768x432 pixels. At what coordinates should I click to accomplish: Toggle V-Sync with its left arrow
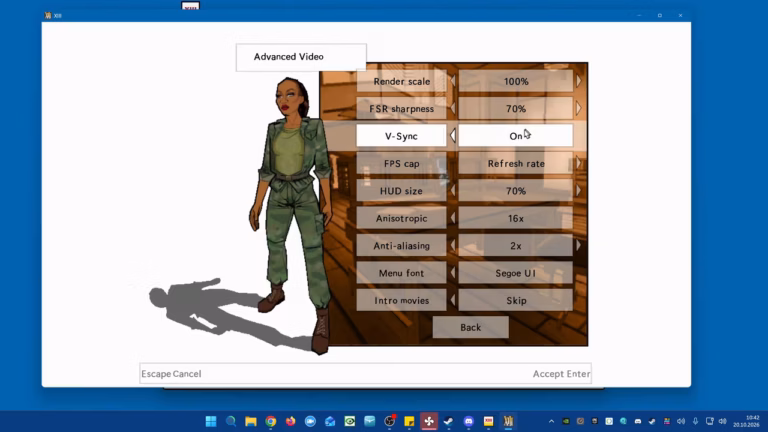453,136
